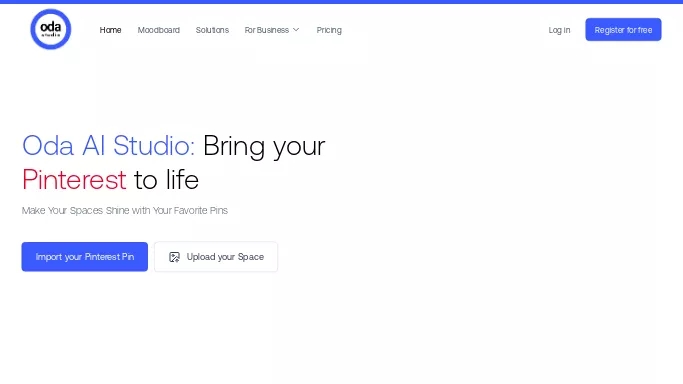Click the Log in link

(x=559, y=30)
